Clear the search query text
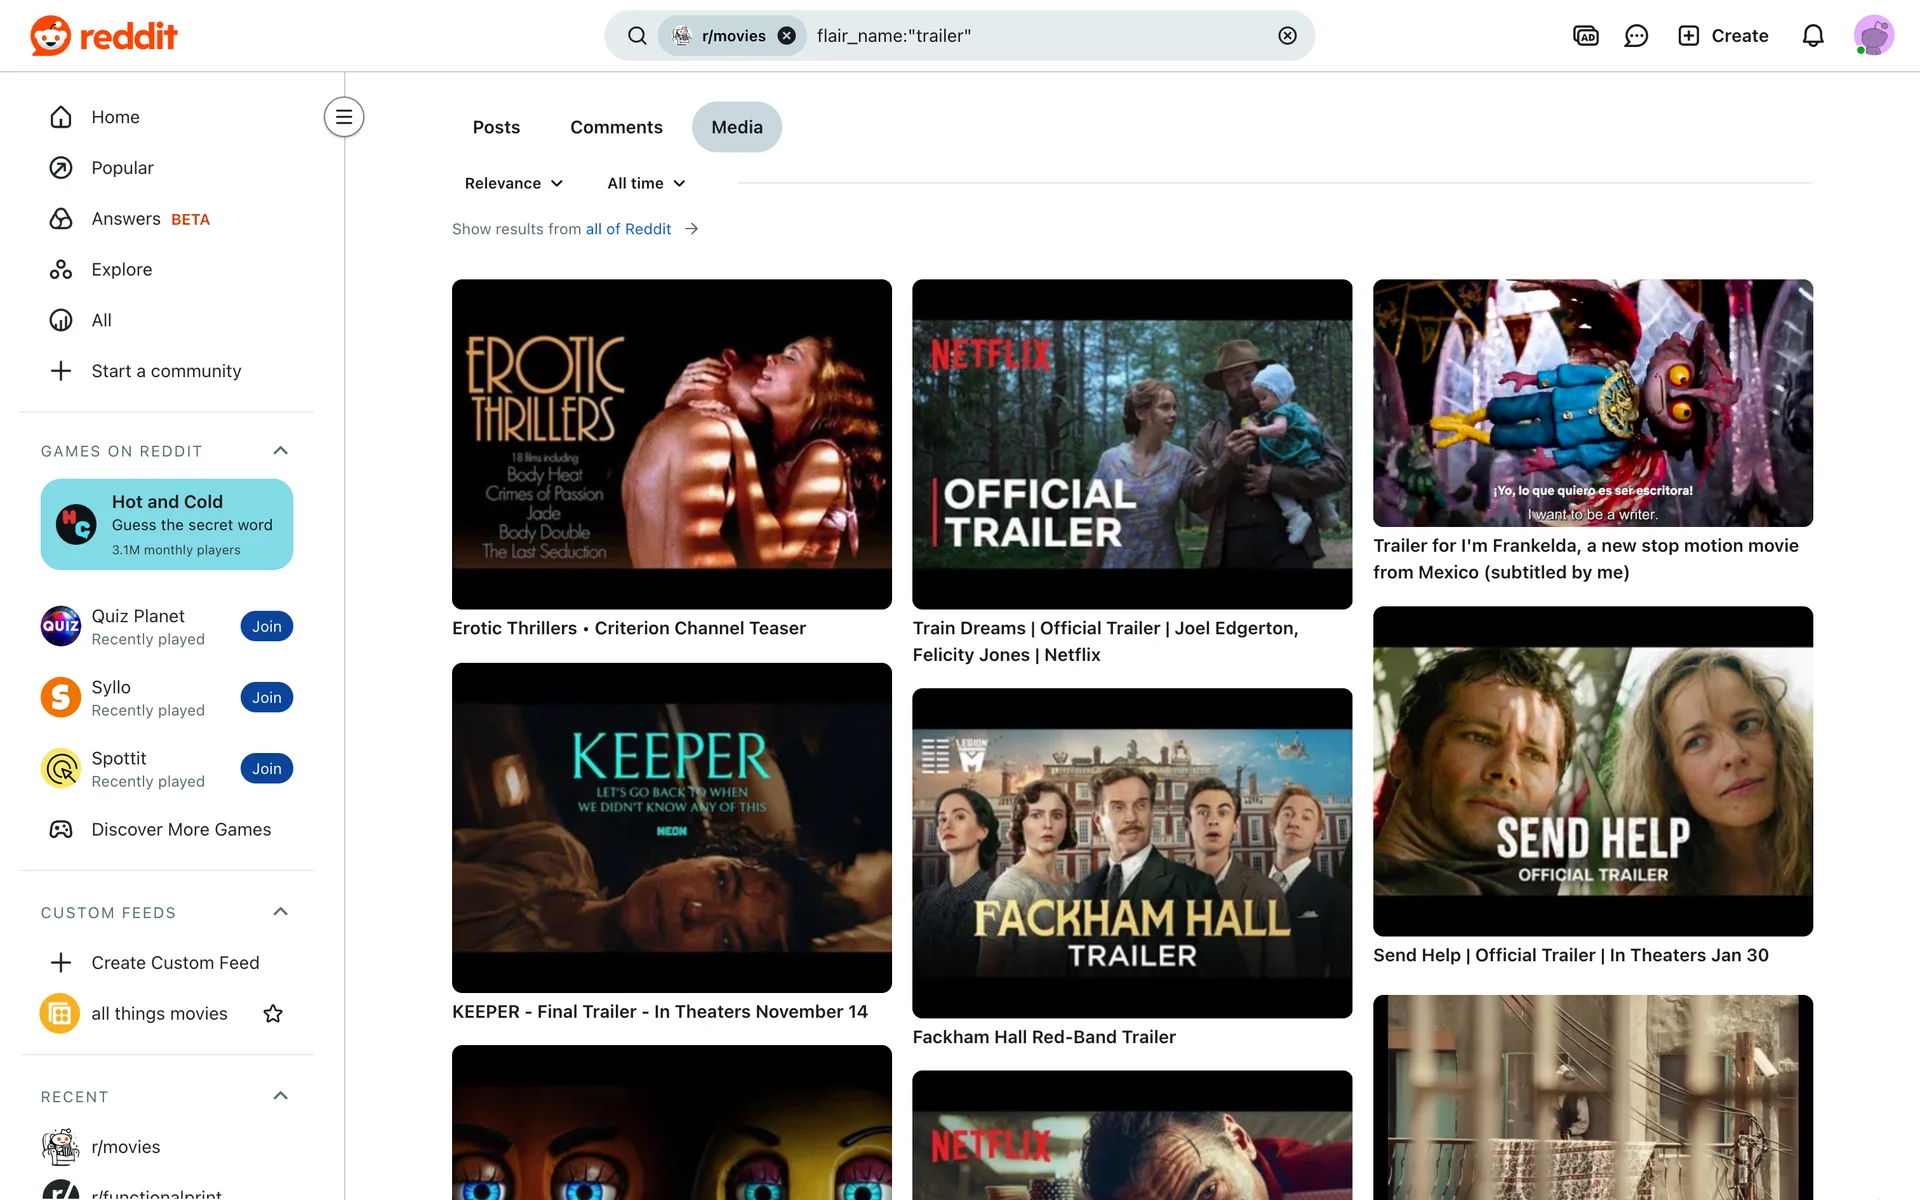This screenshot has width=1920, height=1200. [1287, 36]
